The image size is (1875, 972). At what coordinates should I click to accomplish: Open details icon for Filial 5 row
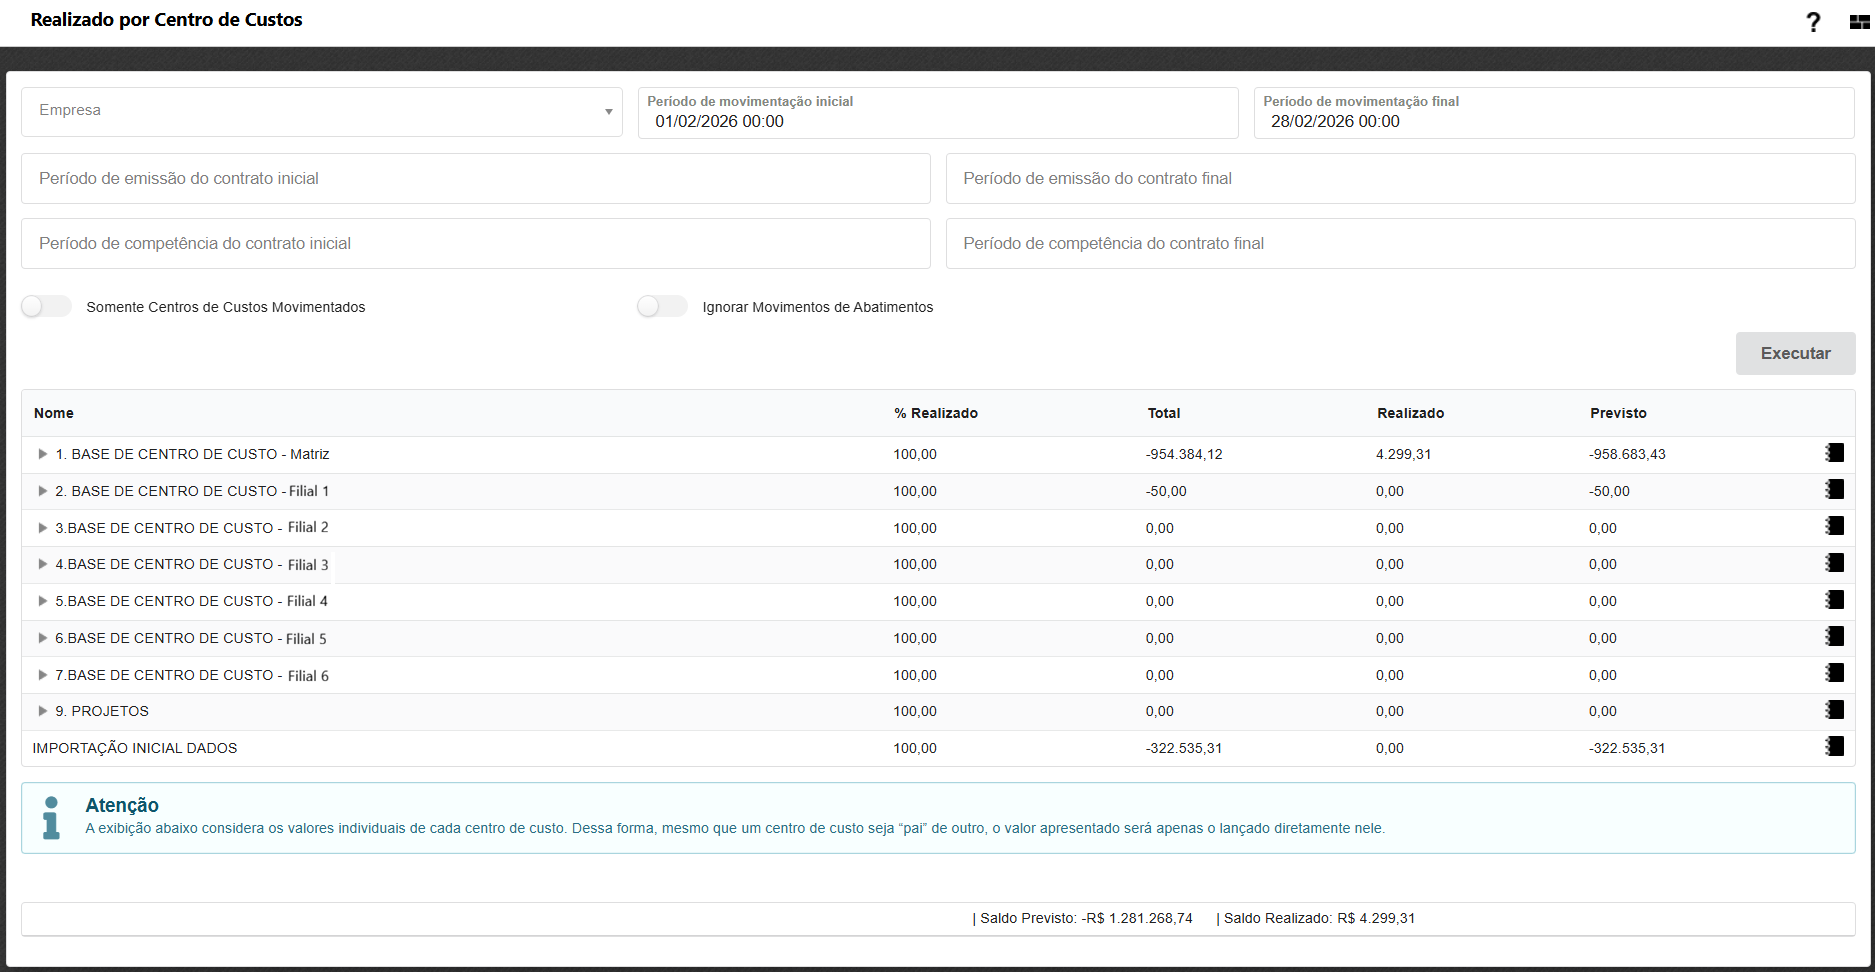(1835, 637)
